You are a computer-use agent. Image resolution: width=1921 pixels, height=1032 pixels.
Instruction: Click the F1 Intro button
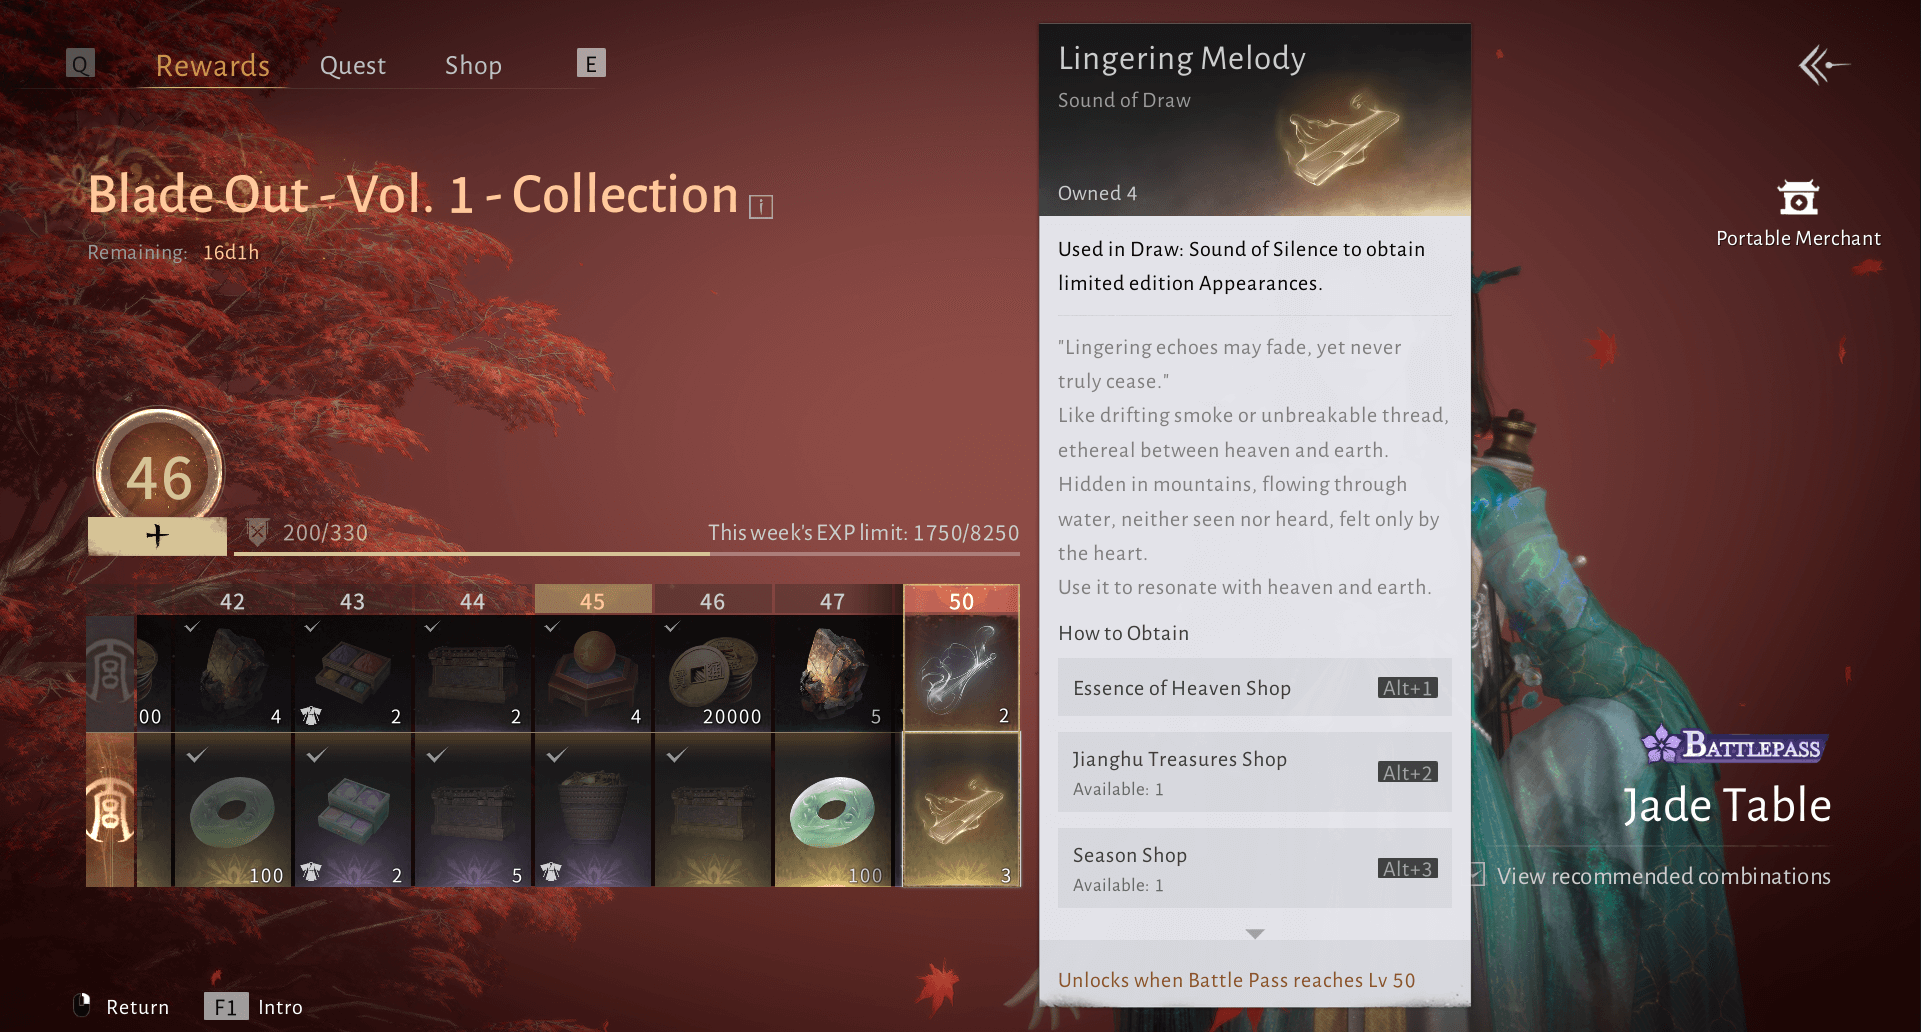click(254, 1006)
